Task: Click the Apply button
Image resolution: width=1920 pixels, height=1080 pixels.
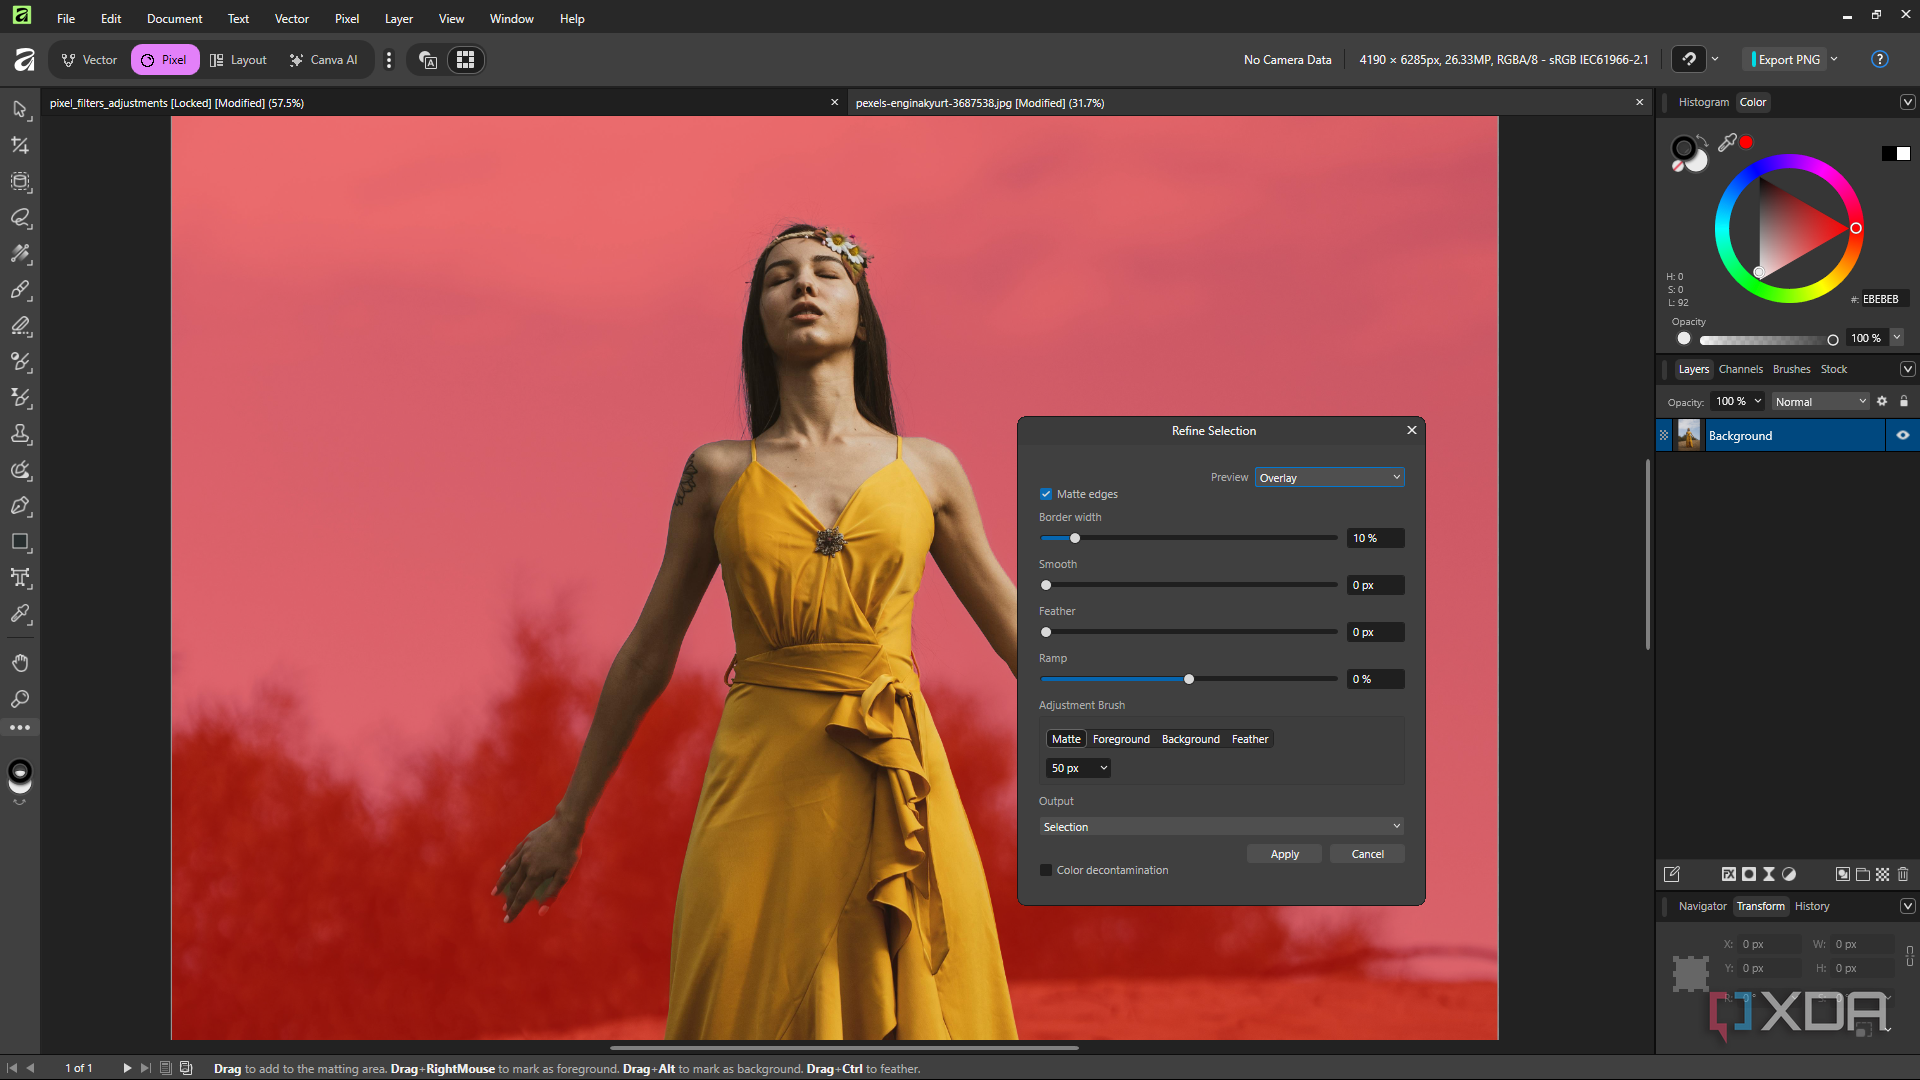Action: (x=1284, y=854)
